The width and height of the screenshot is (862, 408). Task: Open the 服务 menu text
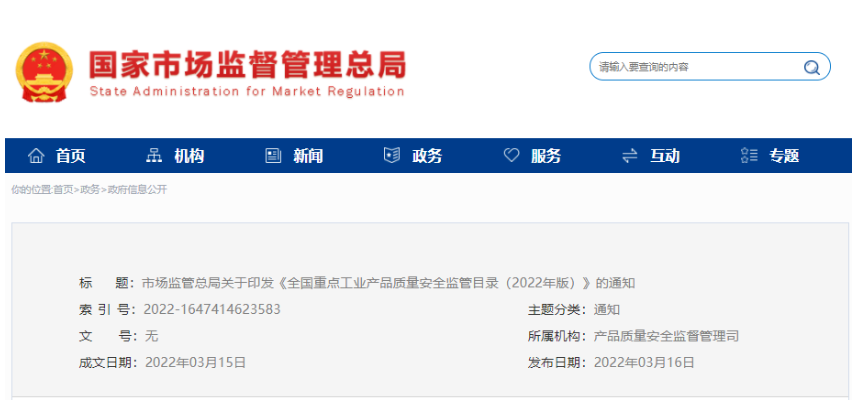(x=546, y=156)
